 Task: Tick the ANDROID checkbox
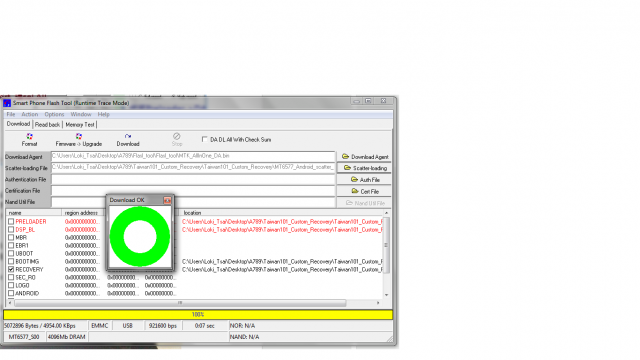(11, 293)
